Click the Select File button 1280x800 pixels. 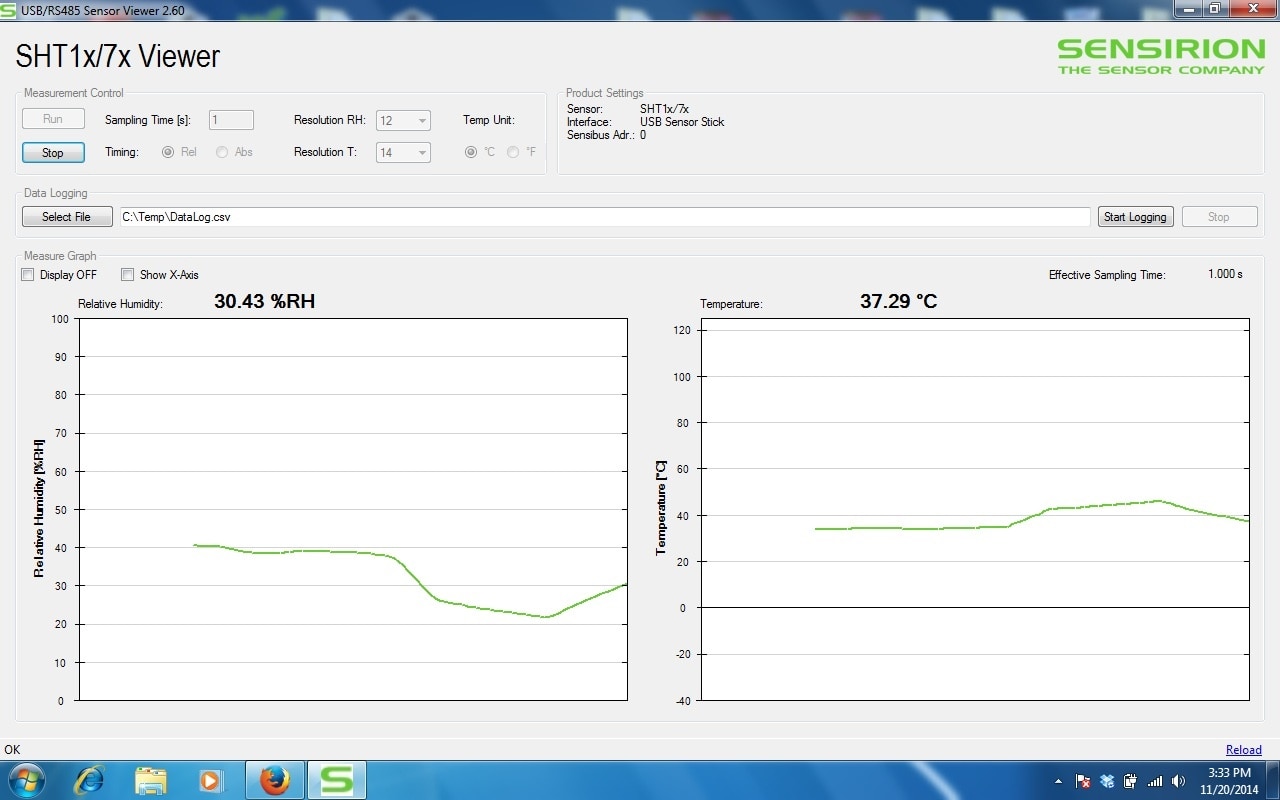pos(67,217)
